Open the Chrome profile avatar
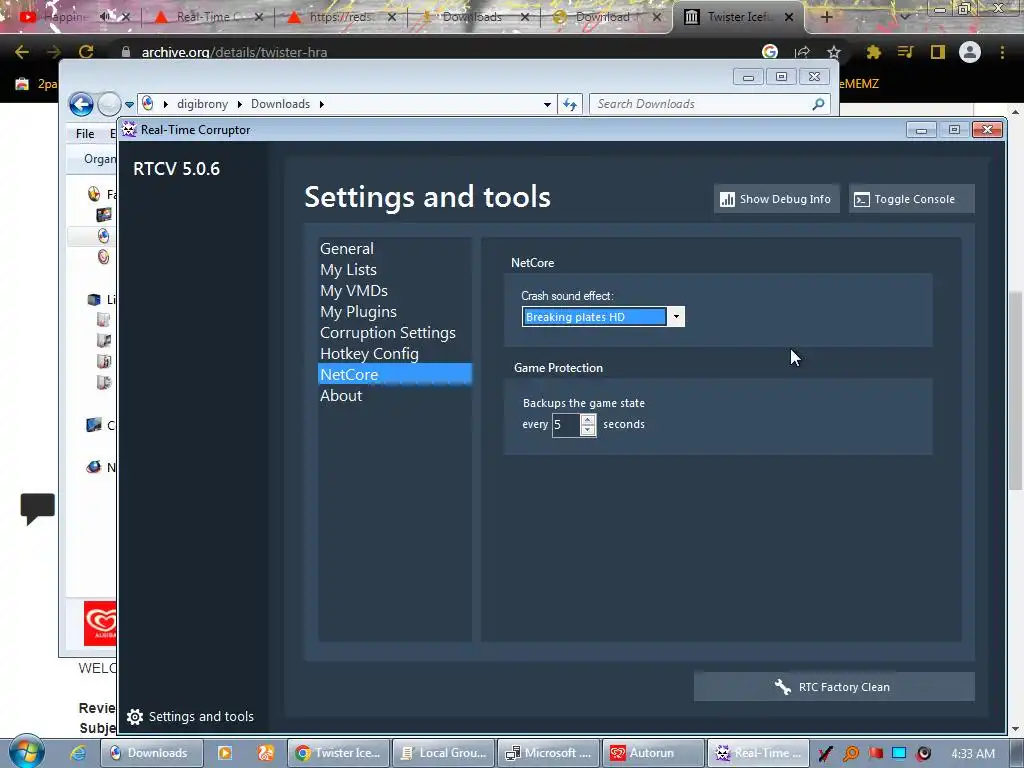 (x=970, y=52)
